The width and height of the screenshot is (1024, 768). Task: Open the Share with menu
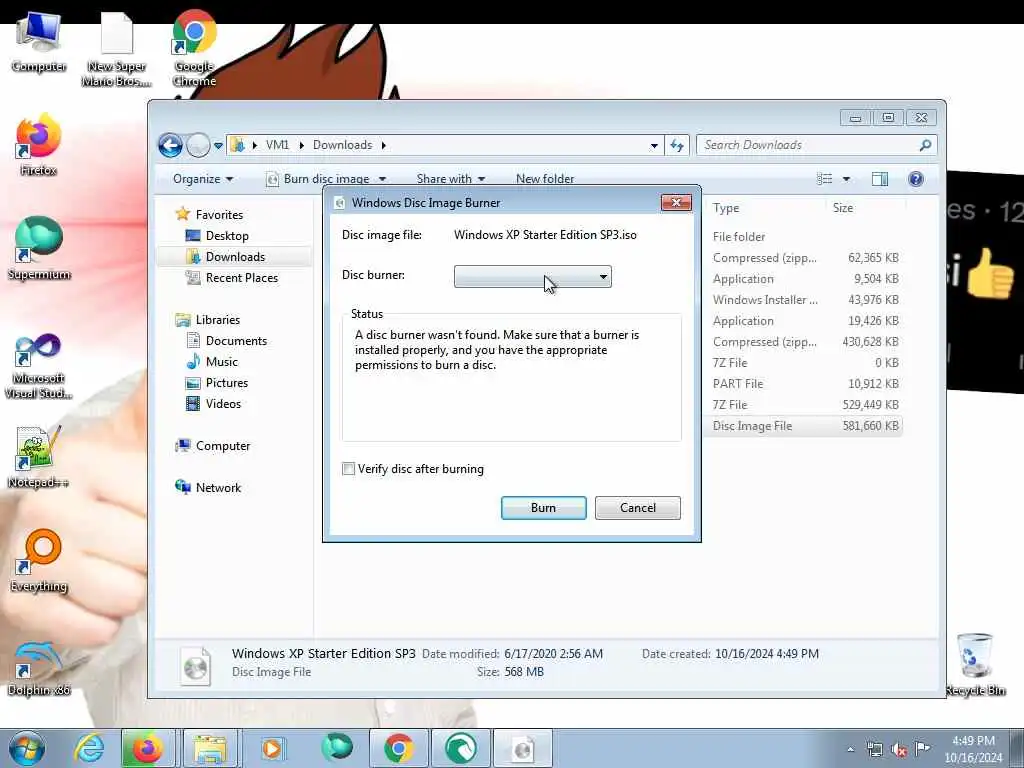coord(451,179)
